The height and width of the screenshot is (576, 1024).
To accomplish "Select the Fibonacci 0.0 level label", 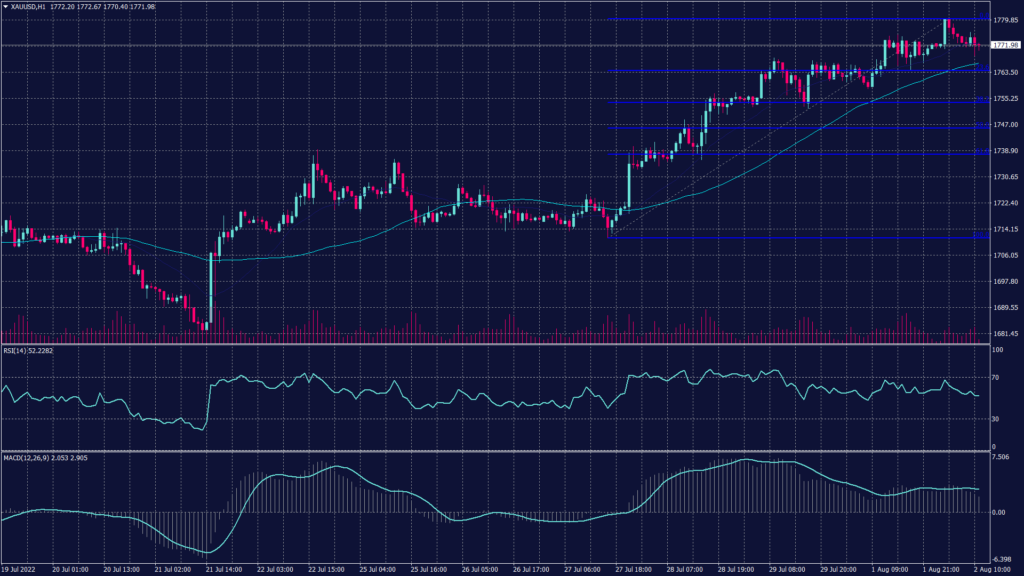I will click(x=983, y=16).
